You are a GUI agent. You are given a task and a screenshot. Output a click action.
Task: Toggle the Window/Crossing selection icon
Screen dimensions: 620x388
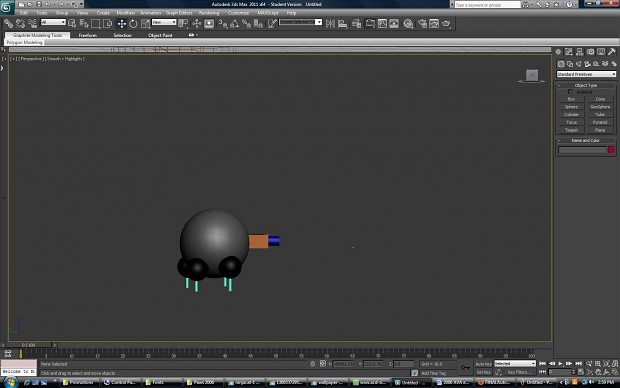pos(108,24)
